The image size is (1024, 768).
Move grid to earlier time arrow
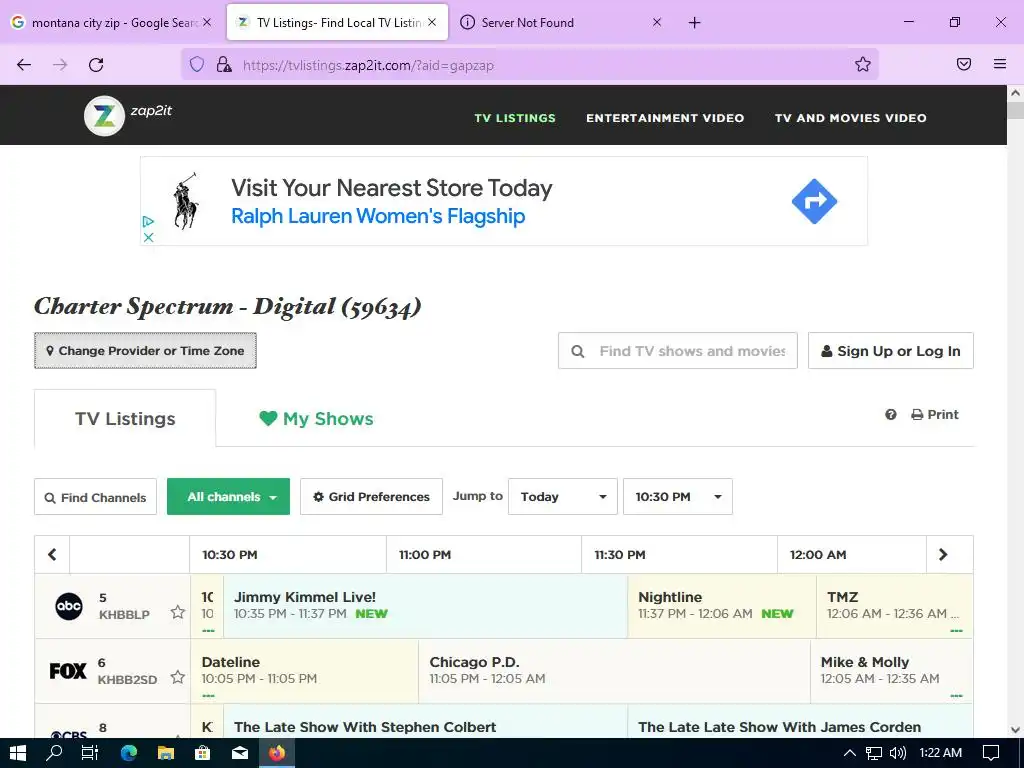52,554
